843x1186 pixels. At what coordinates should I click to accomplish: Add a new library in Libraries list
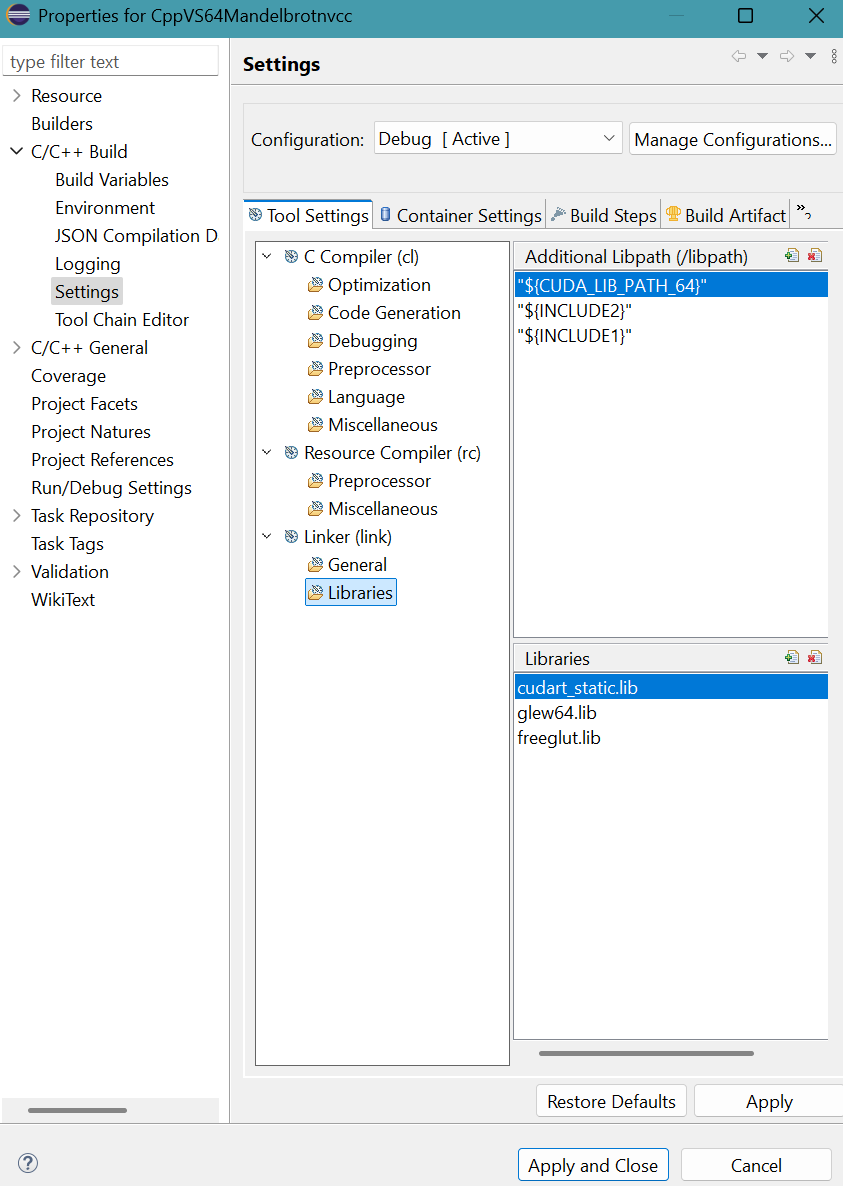[792, 657]
